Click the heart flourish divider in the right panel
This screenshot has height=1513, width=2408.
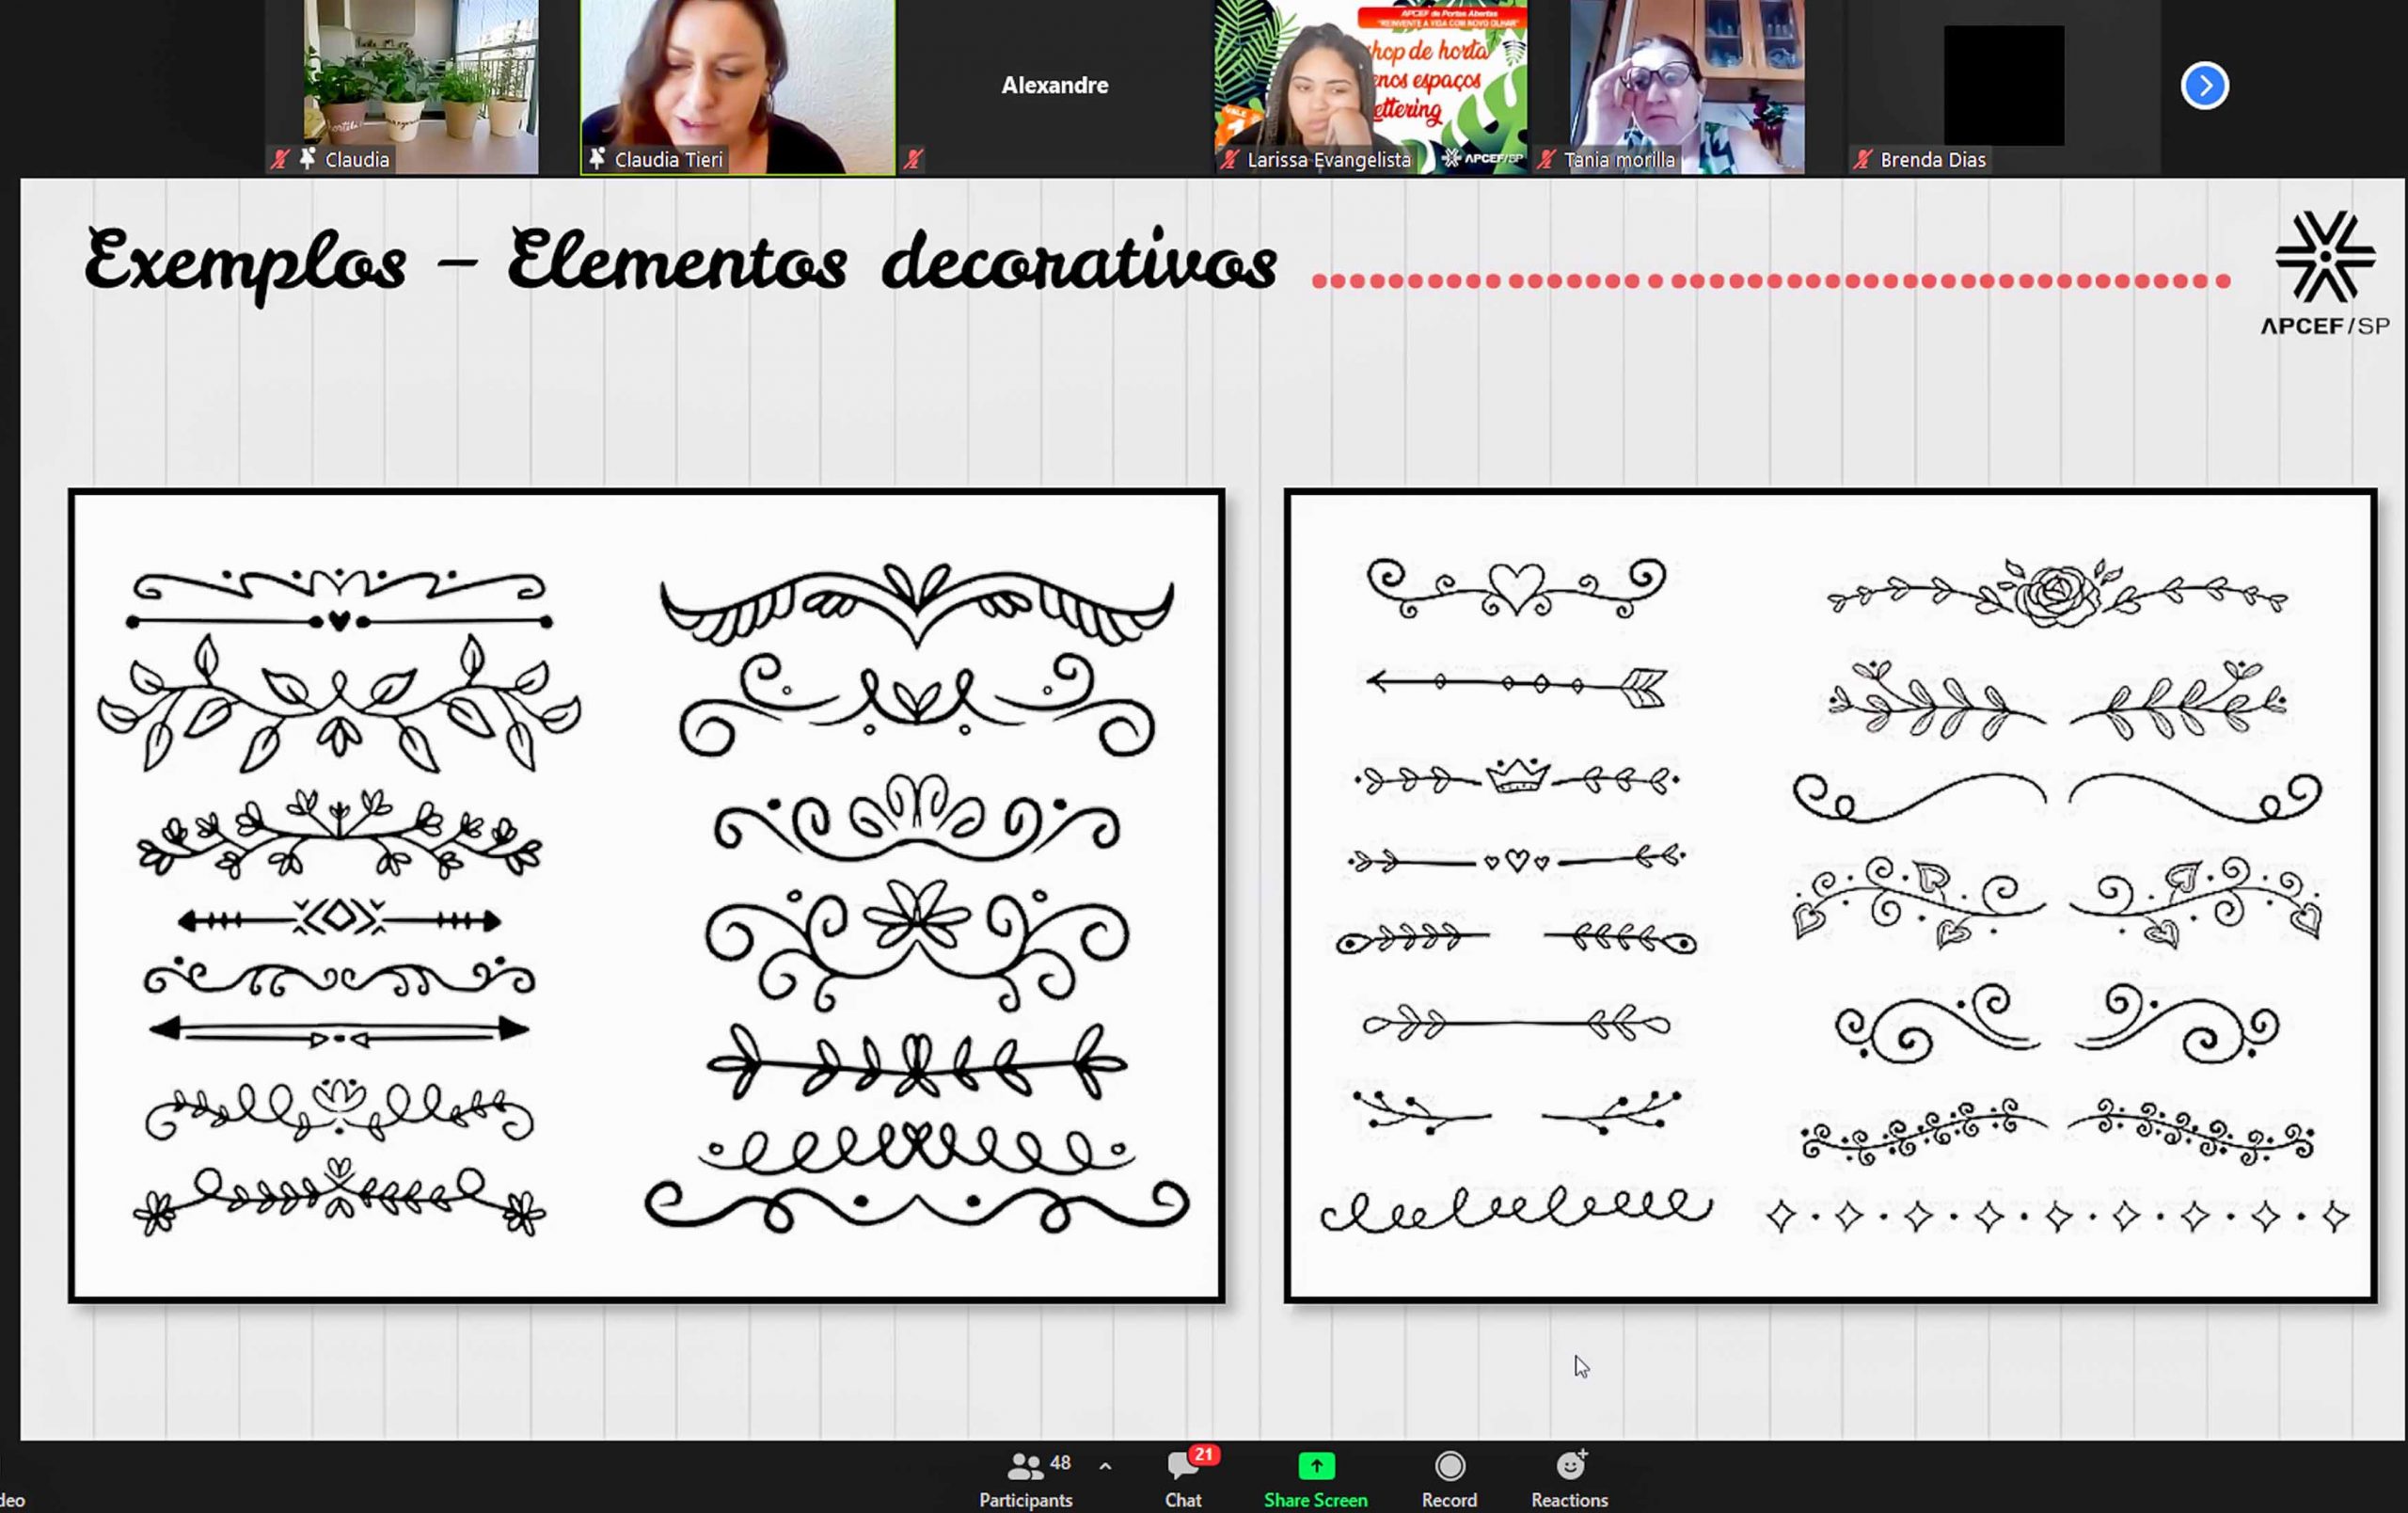tap(1516, 587)
